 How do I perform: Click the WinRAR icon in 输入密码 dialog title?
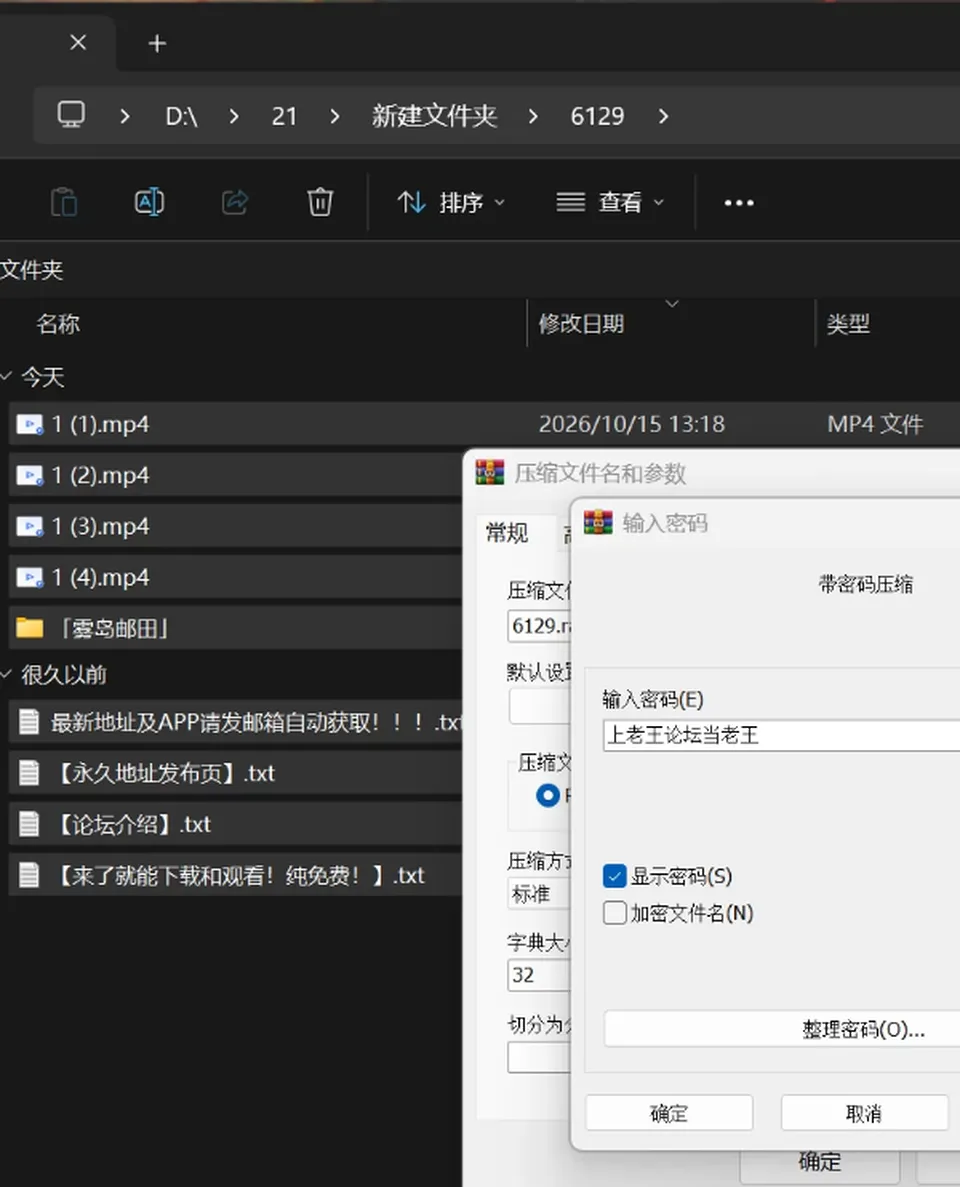[x=598, y=522]
